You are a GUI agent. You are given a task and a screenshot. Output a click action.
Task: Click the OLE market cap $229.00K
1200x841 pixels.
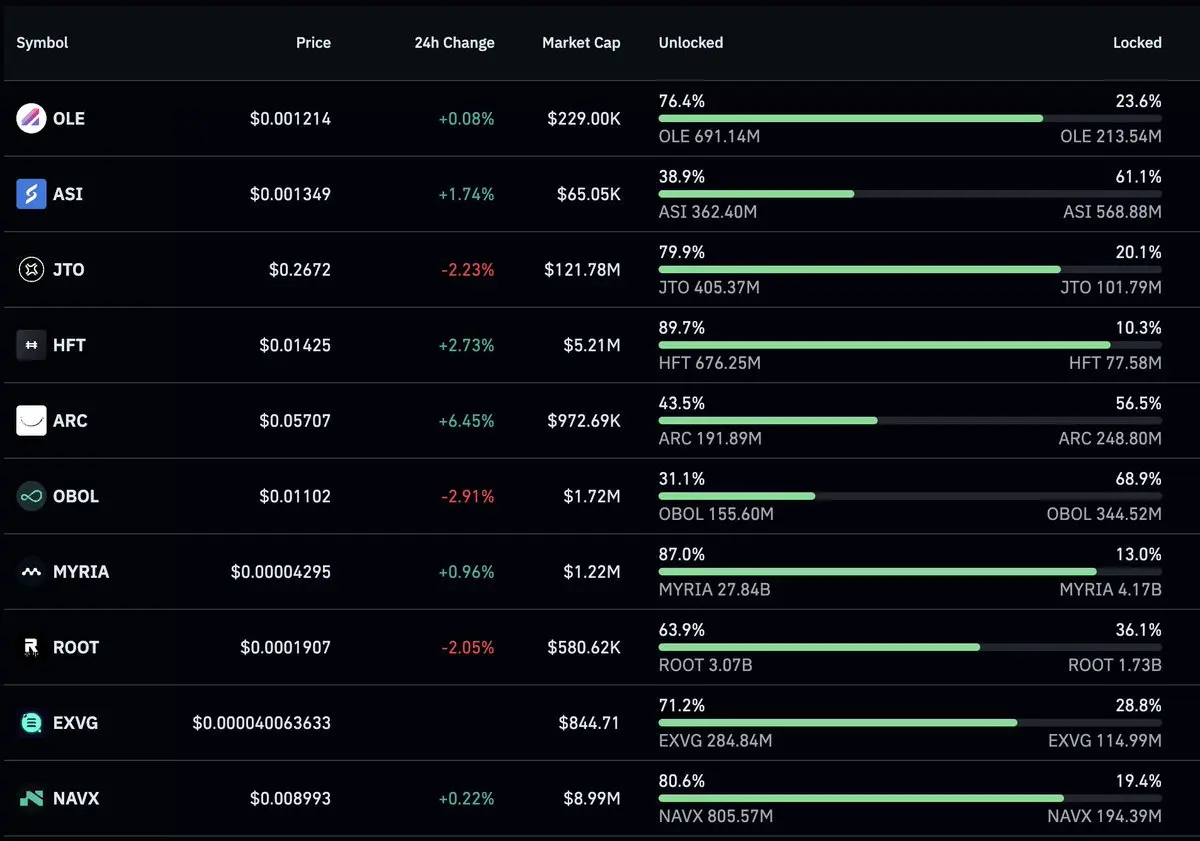(584, 118)
